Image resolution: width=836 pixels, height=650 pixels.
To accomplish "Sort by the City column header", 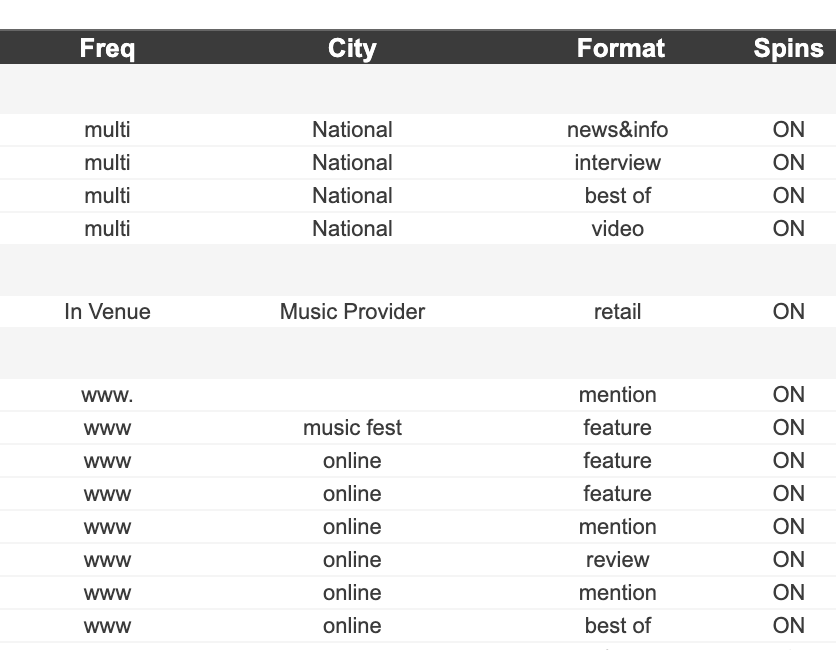I will (x=352, y=48).
